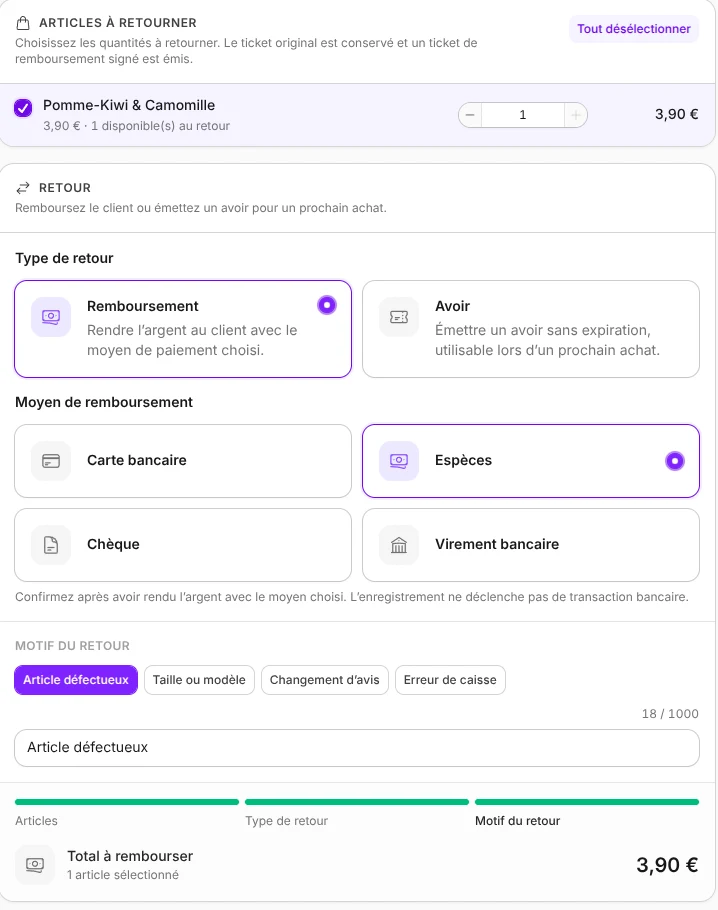
Task: Click the document icon for Chèque
Action: tap(51, 545)
